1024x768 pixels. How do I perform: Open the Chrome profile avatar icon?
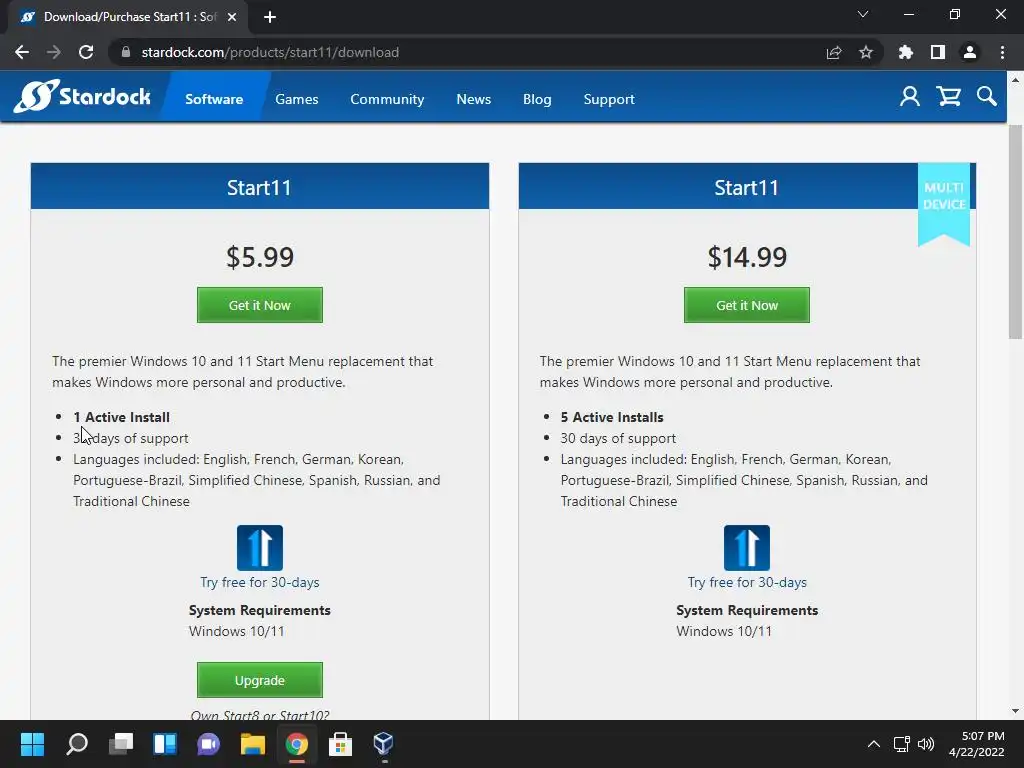pyautogui.click(x=970, y=52)
